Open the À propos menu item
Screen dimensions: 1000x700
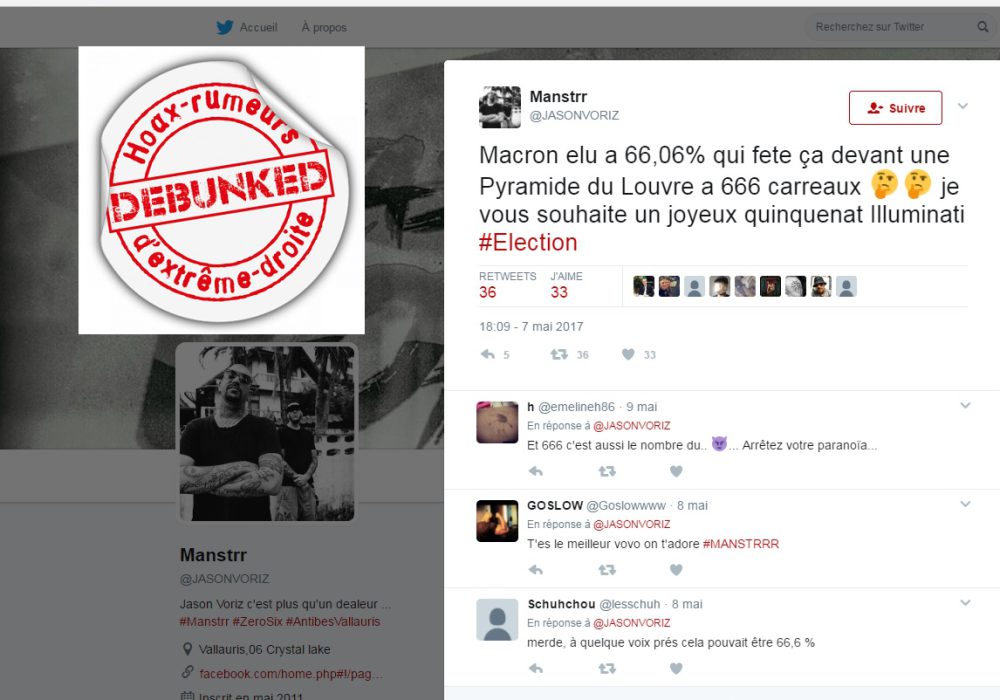point(324,27)
